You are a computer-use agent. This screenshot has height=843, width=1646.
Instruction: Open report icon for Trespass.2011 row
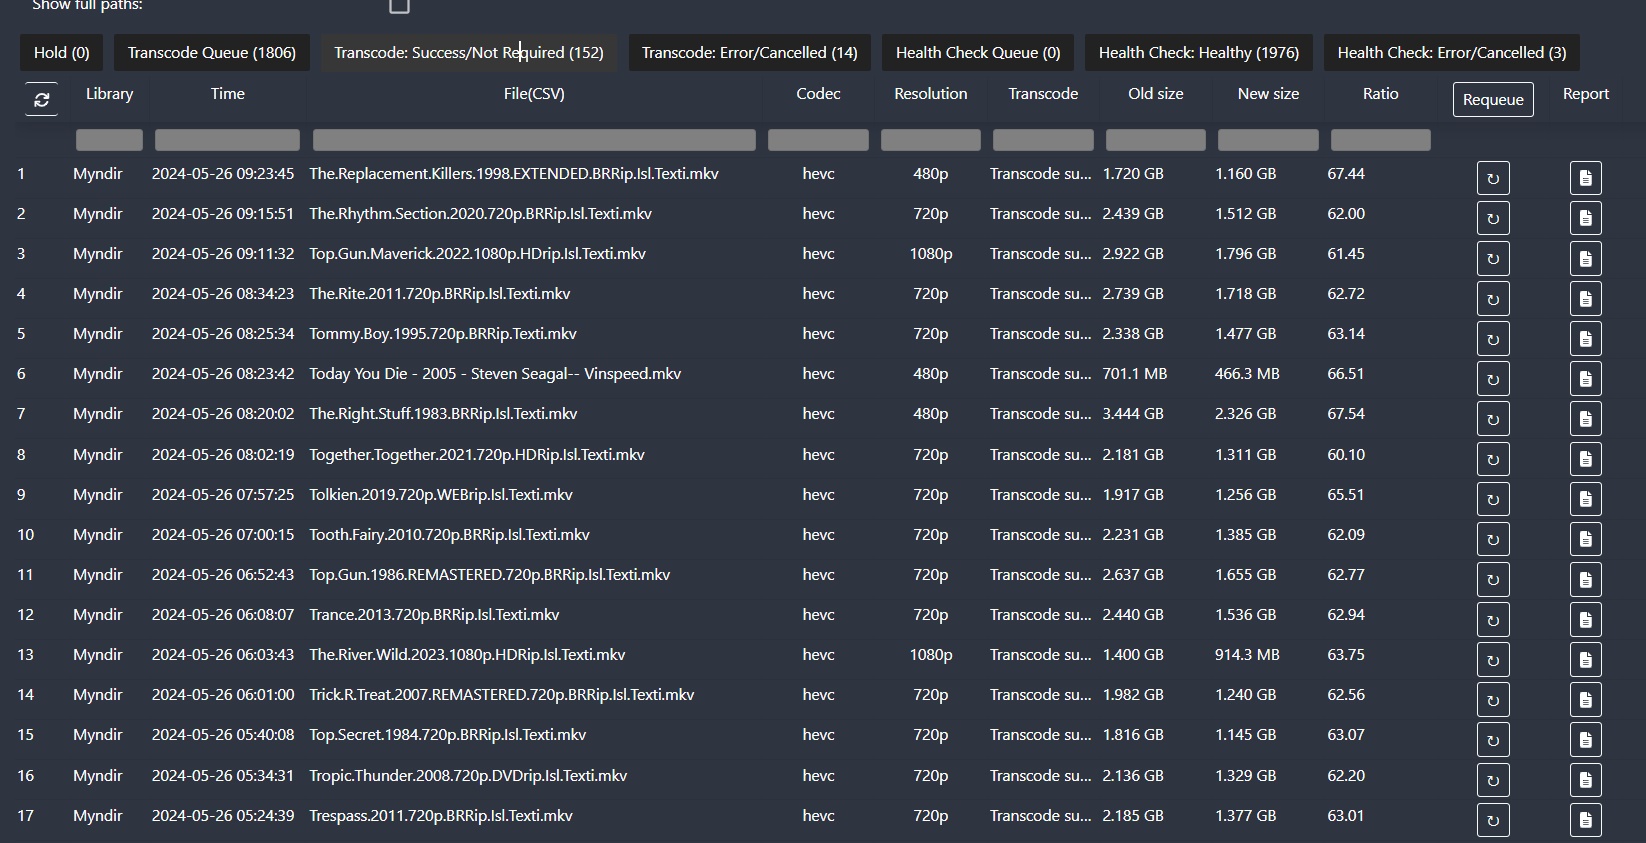point(1585,820)
